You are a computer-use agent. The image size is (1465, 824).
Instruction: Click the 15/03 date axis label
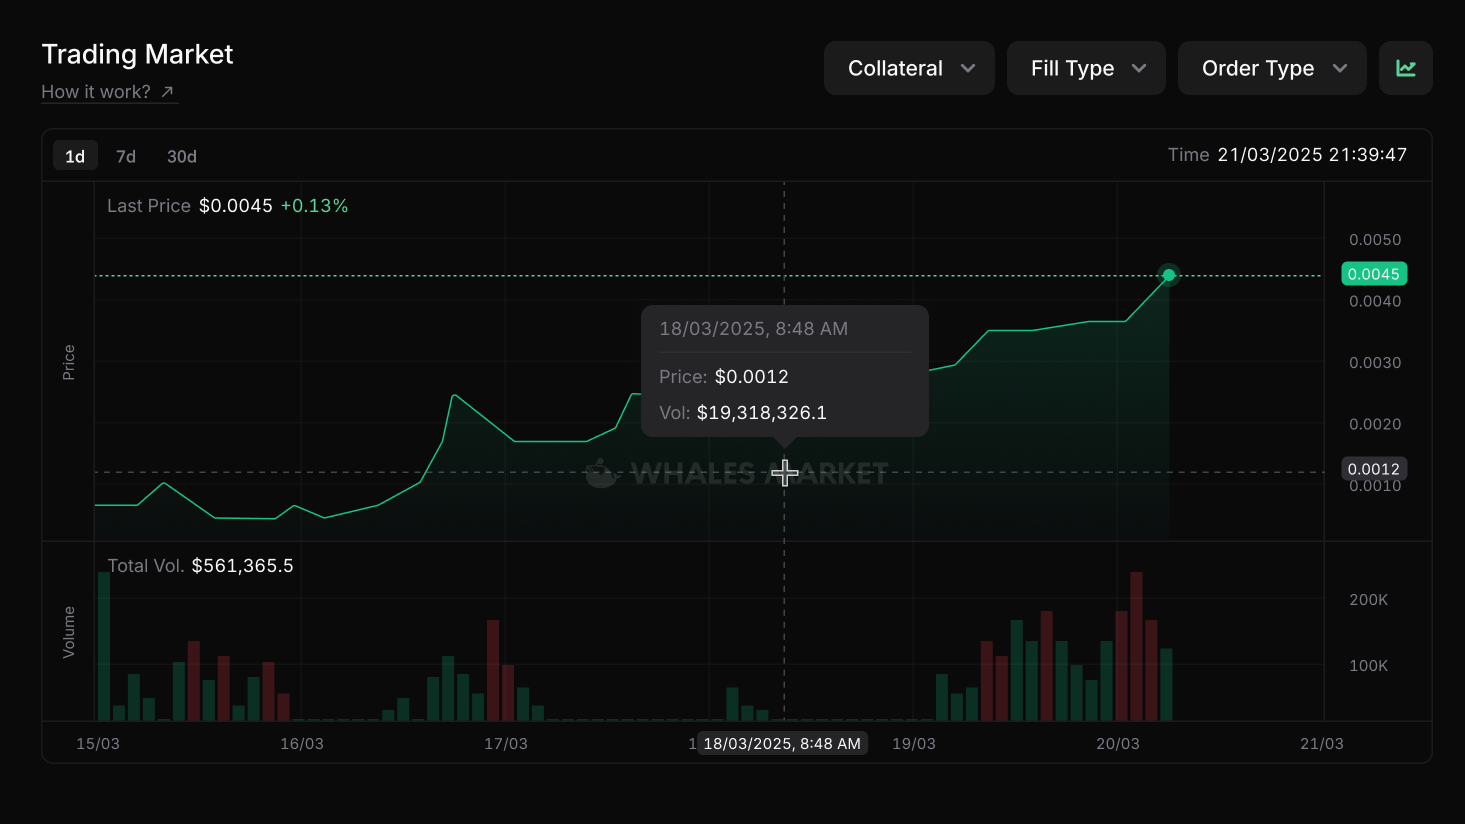coord(98,744)
